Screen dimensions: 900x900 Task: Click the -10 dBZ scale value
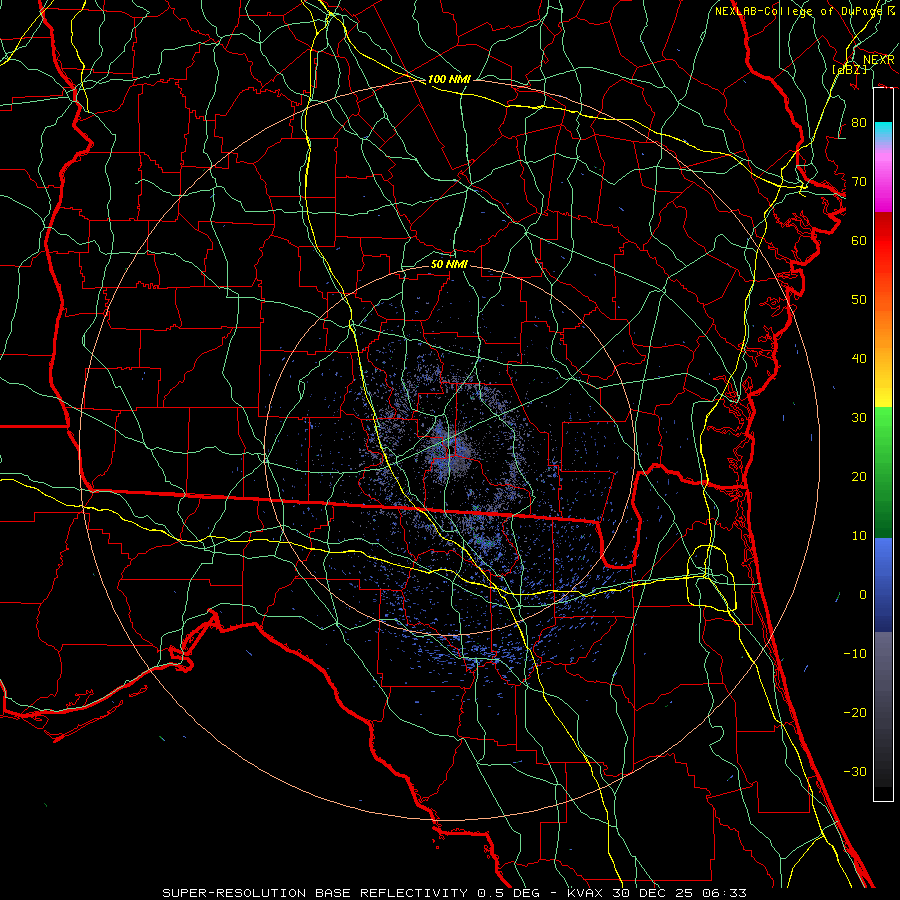(855, 654)
